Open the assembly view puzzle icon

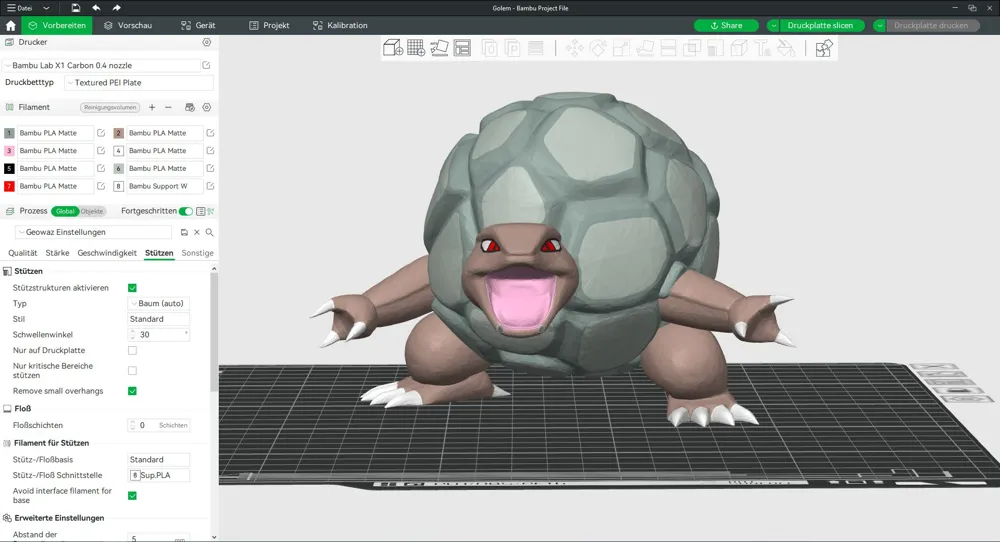click(824, 48)
